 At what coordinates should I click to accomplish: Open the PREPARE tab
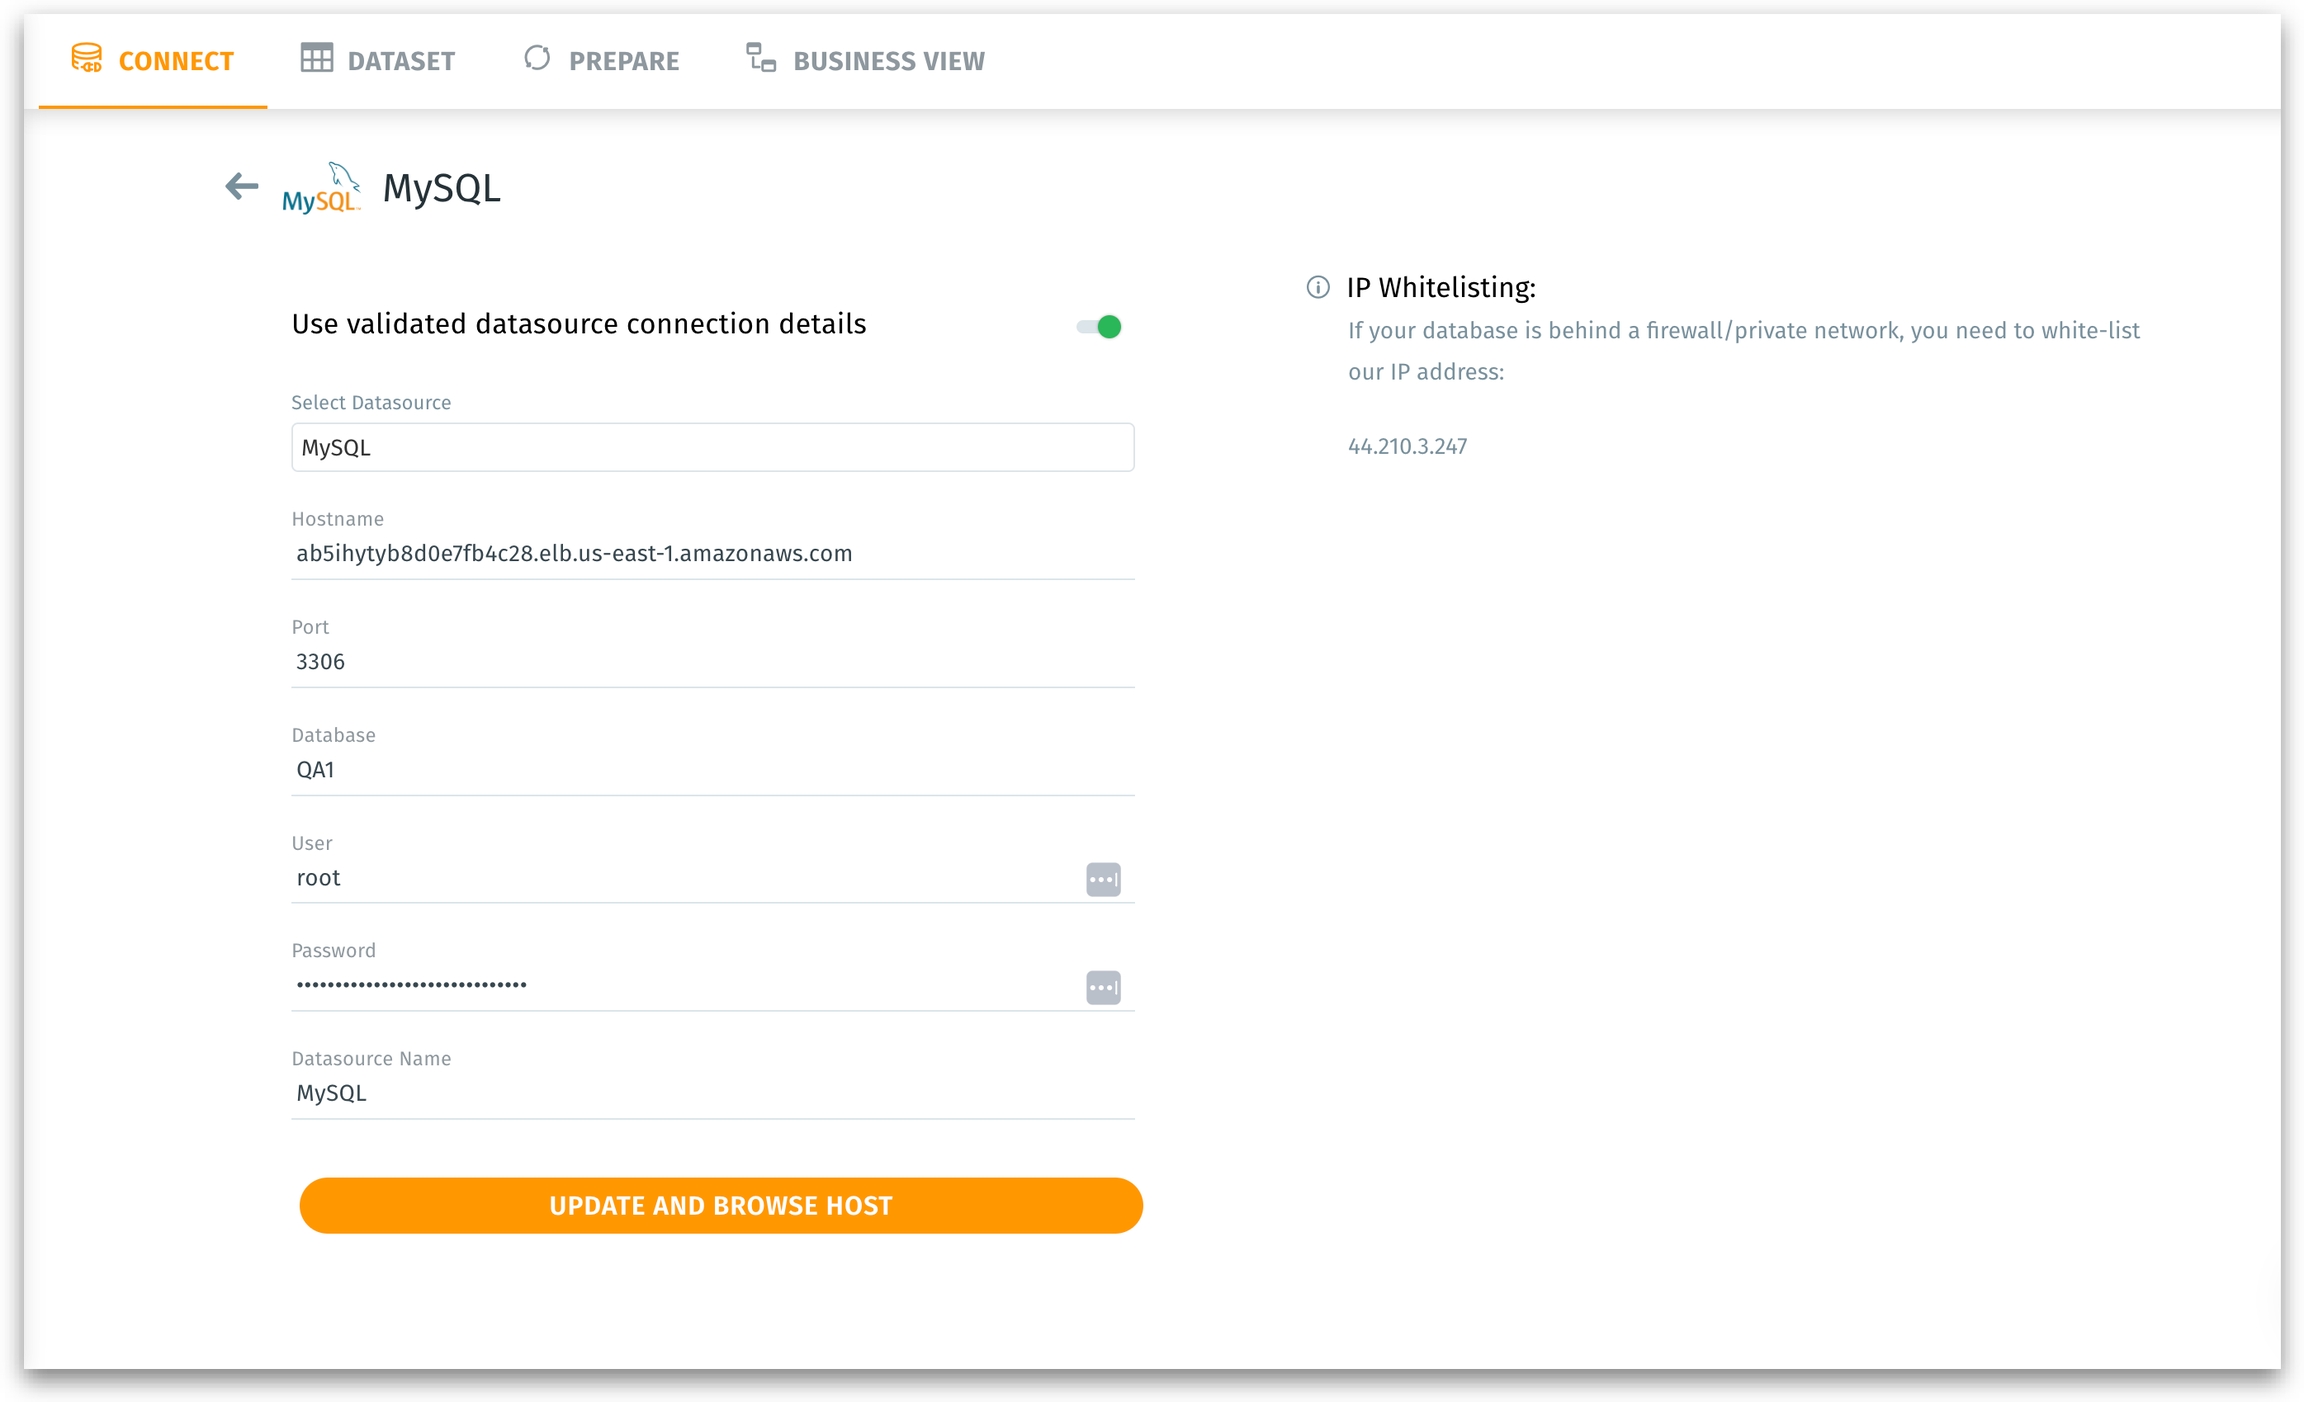click(623, 61)
